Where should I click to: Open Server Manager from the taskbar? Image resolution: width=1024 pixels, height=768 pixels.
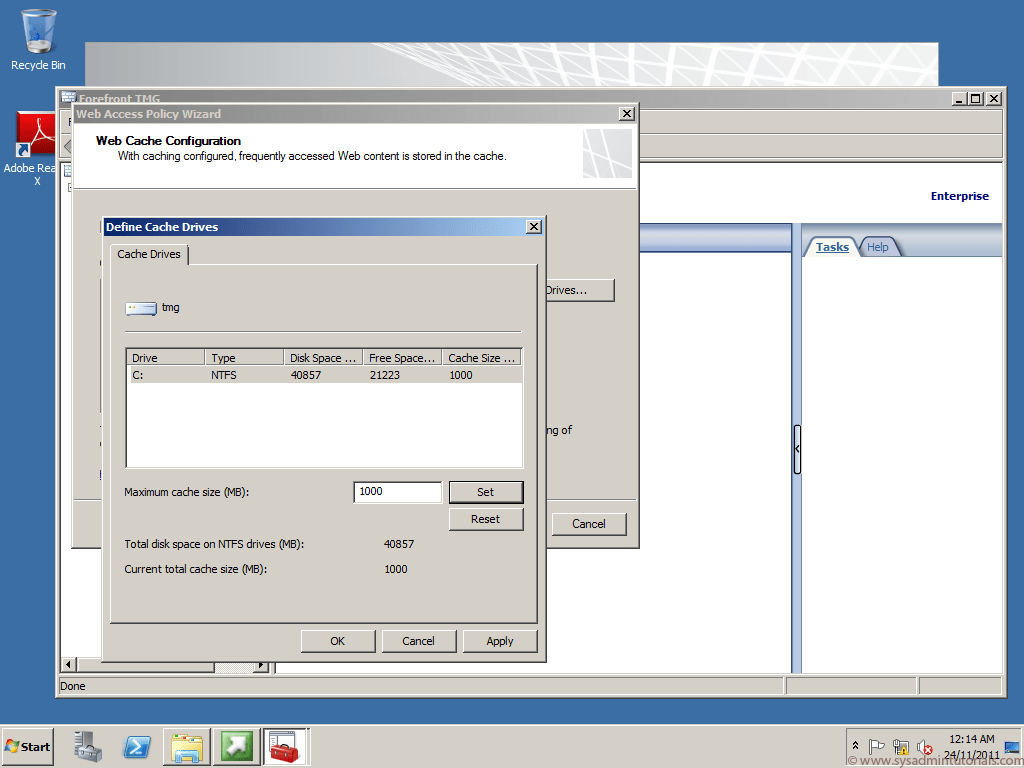point(88,746)
